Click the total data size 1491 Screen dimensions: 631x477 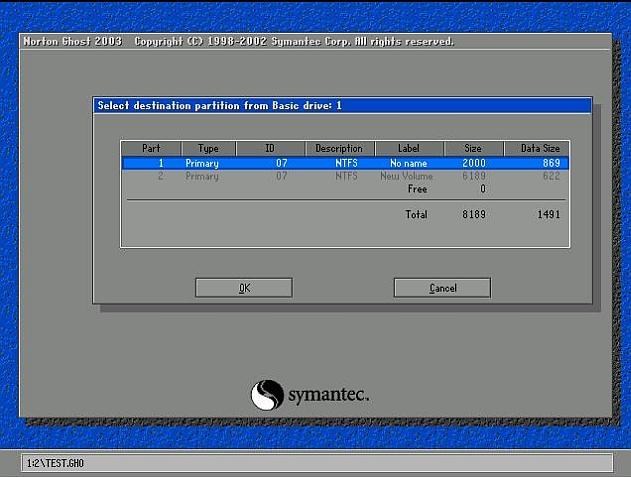click(x=549, y=214)
